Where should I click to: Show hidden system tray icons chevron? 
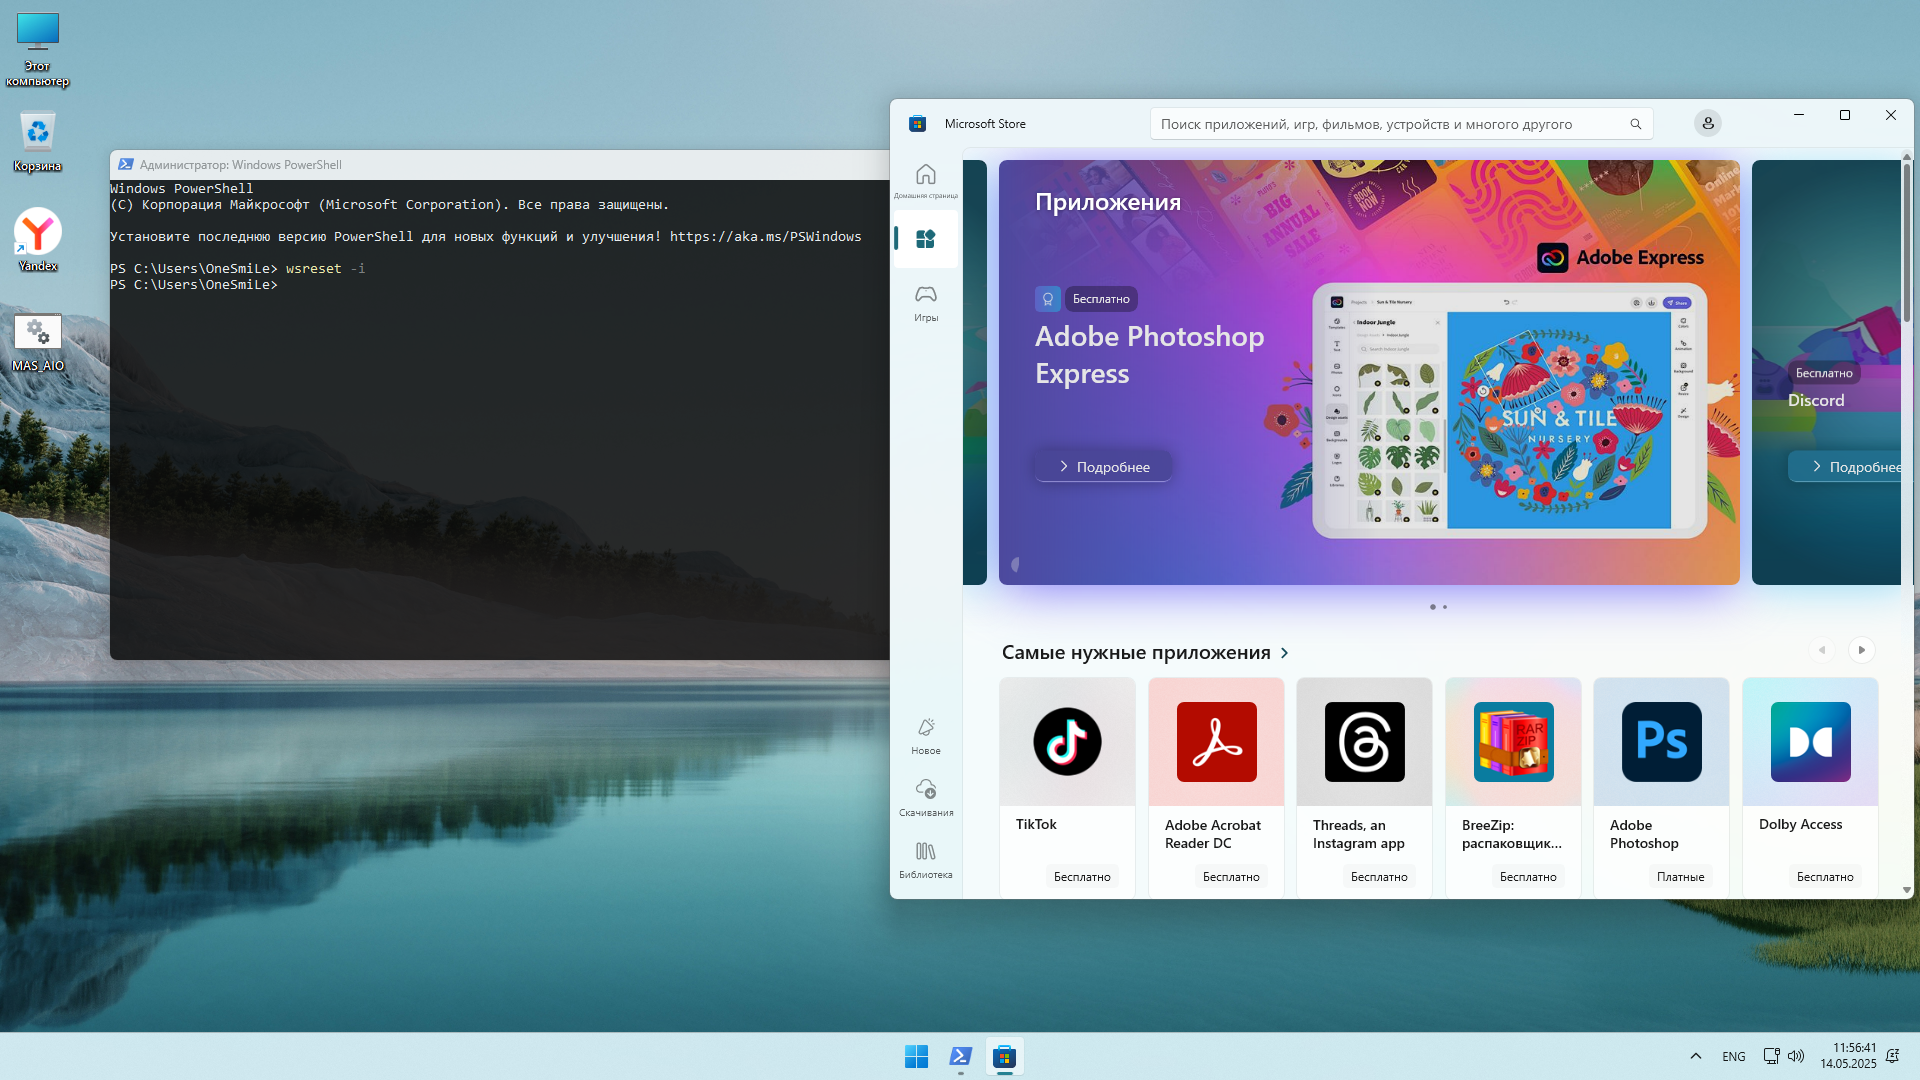coord(1695,1056)
